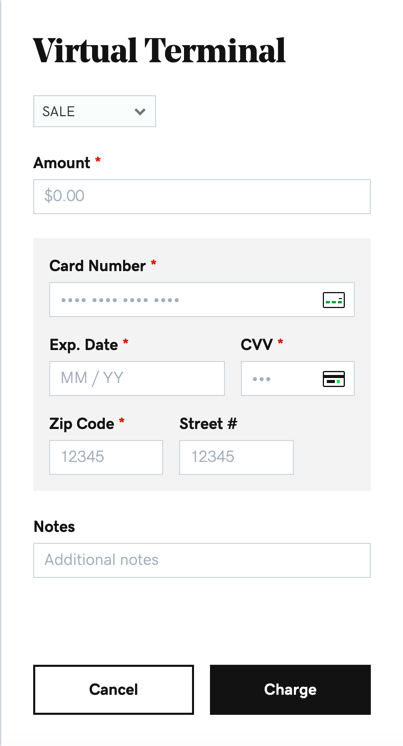Click the CVV label text

pos(256,344)
